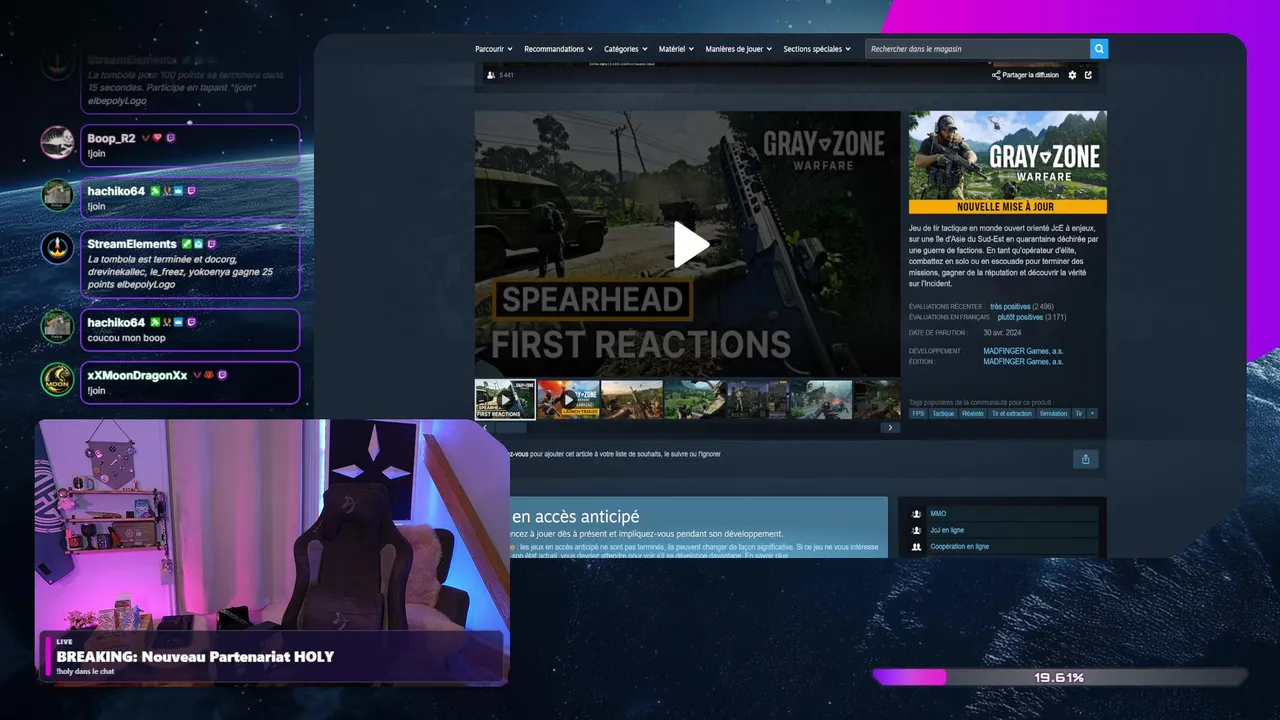Image resolution: width=1280 pixels, height=720 pixels.
Task: Play the Spearhead First Reactions video
Action: click(690, 245)
